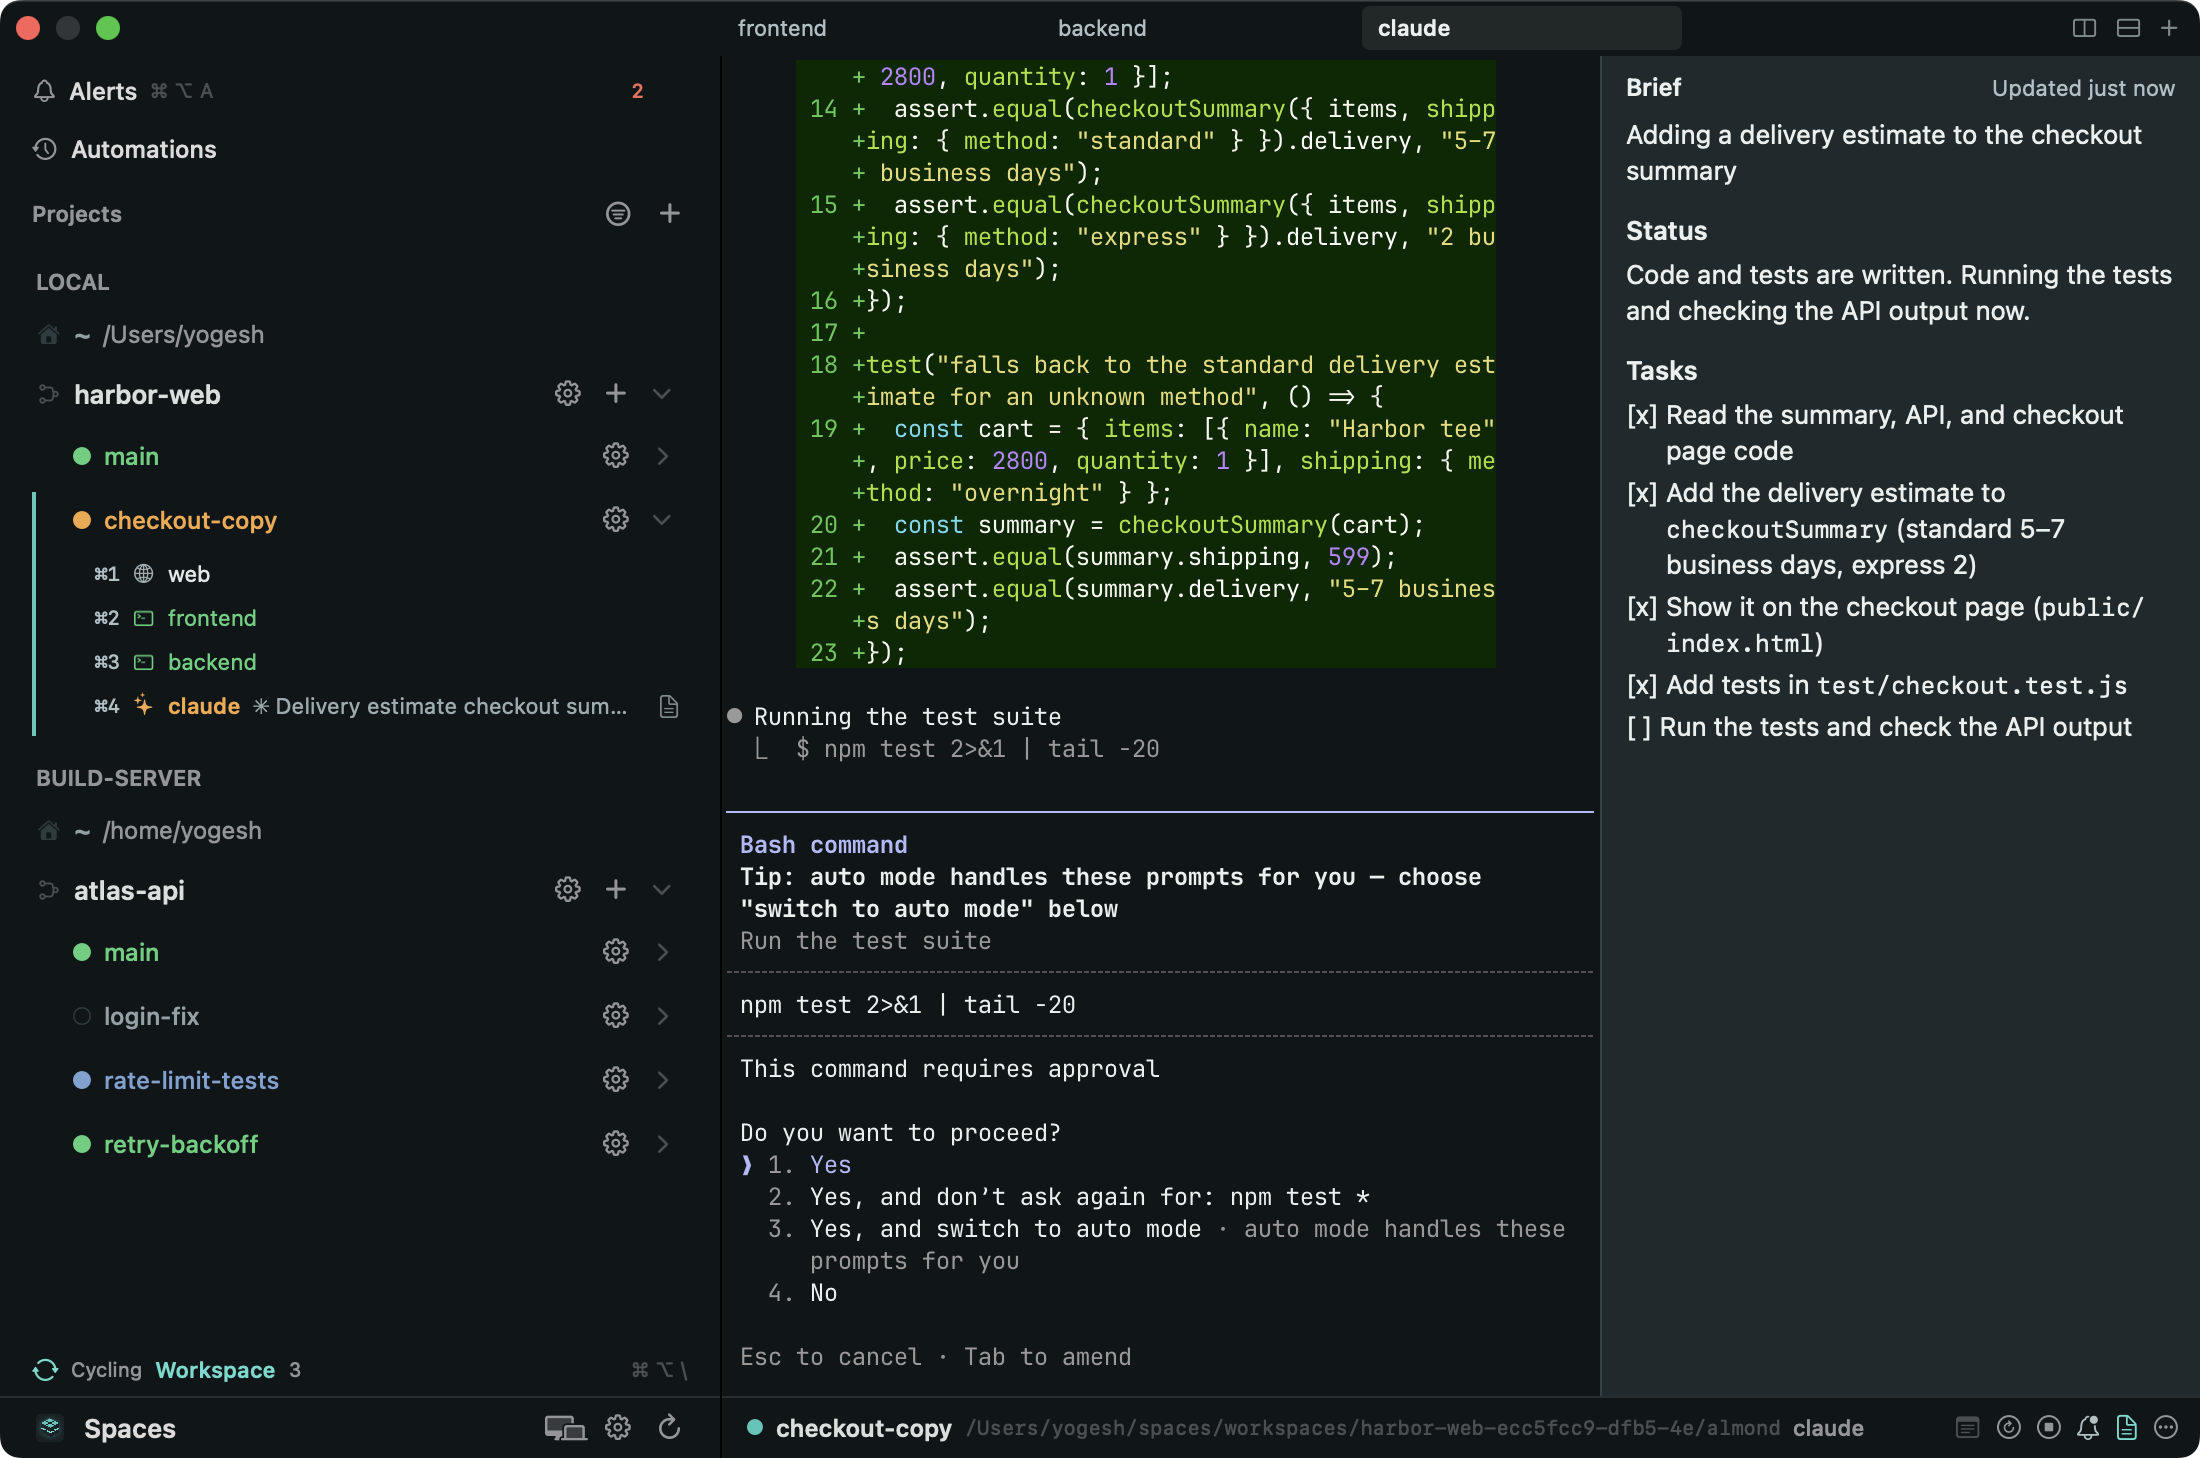2200x1458 pixels.
Task: Add workspace to harbor-web with plus
Action: coord(616,394)
